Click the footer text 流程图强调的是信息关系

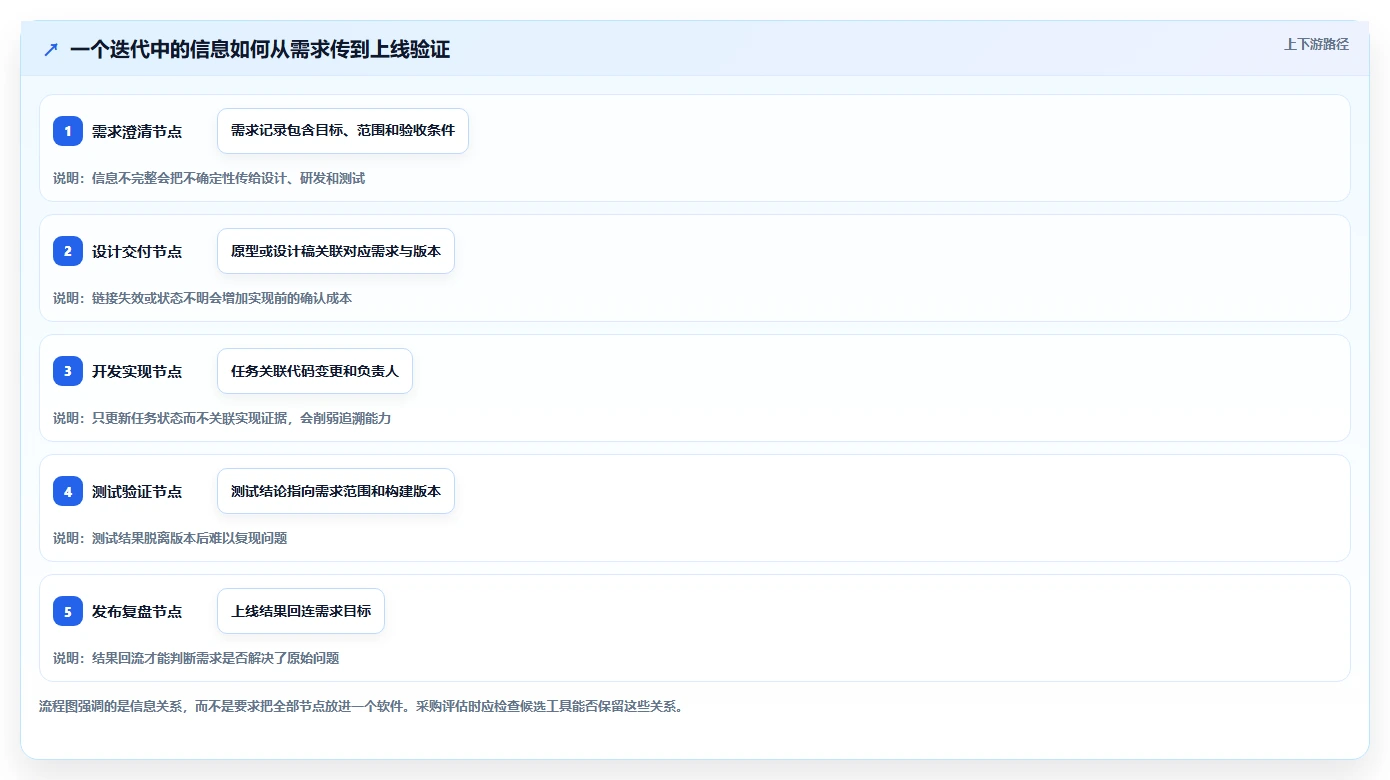point(110,706)
